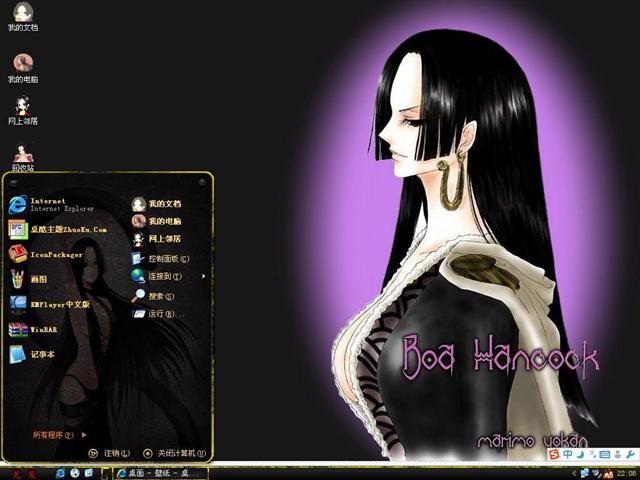Toggle the half-moon full/half width mode
The height and width of the screenshot is (480, 640).
click(x=580, y=454)
